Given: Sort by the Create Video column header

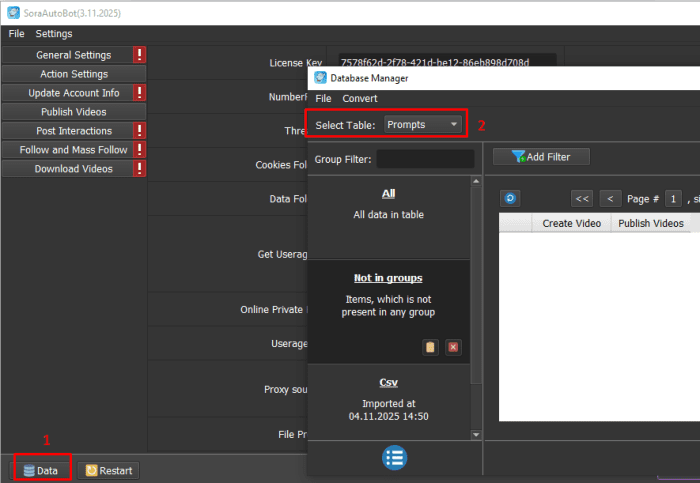Looking at the screenshot, I should (571, 223).
